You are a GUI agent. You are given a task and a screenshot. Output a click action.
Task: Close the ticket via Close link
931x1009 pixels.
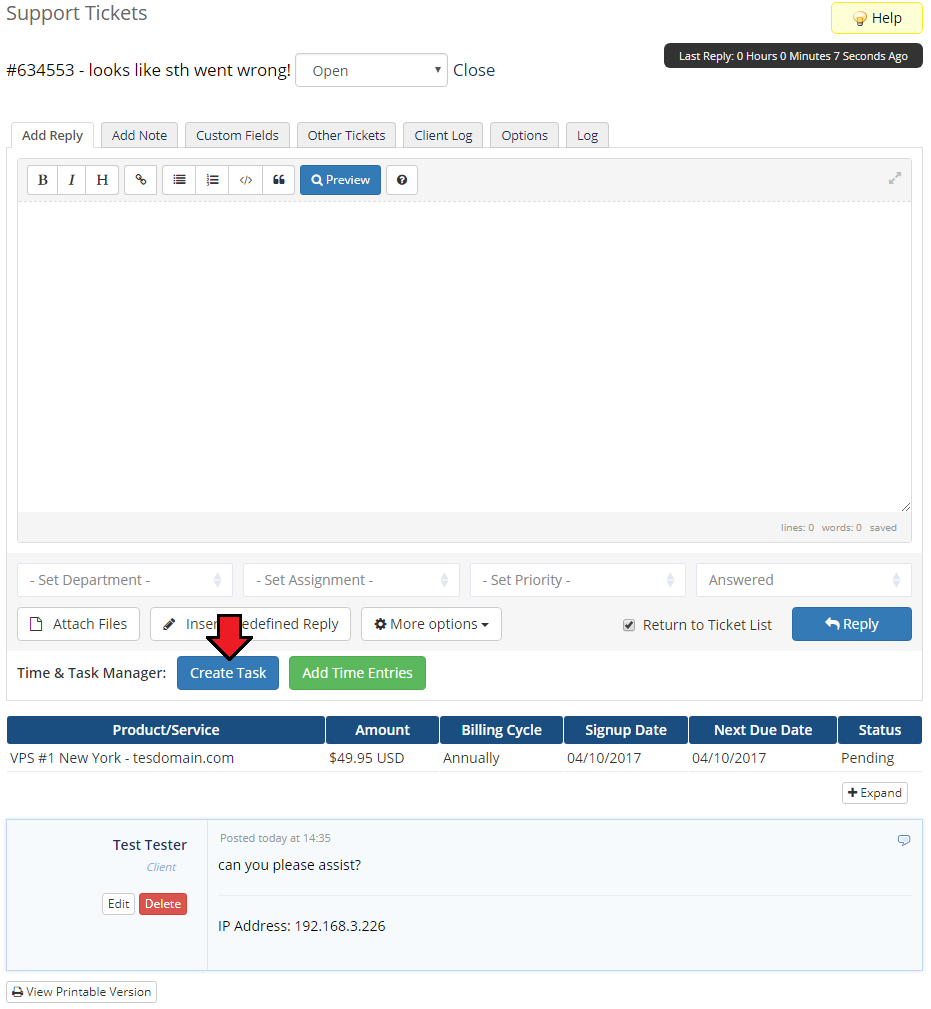point(474,70)
